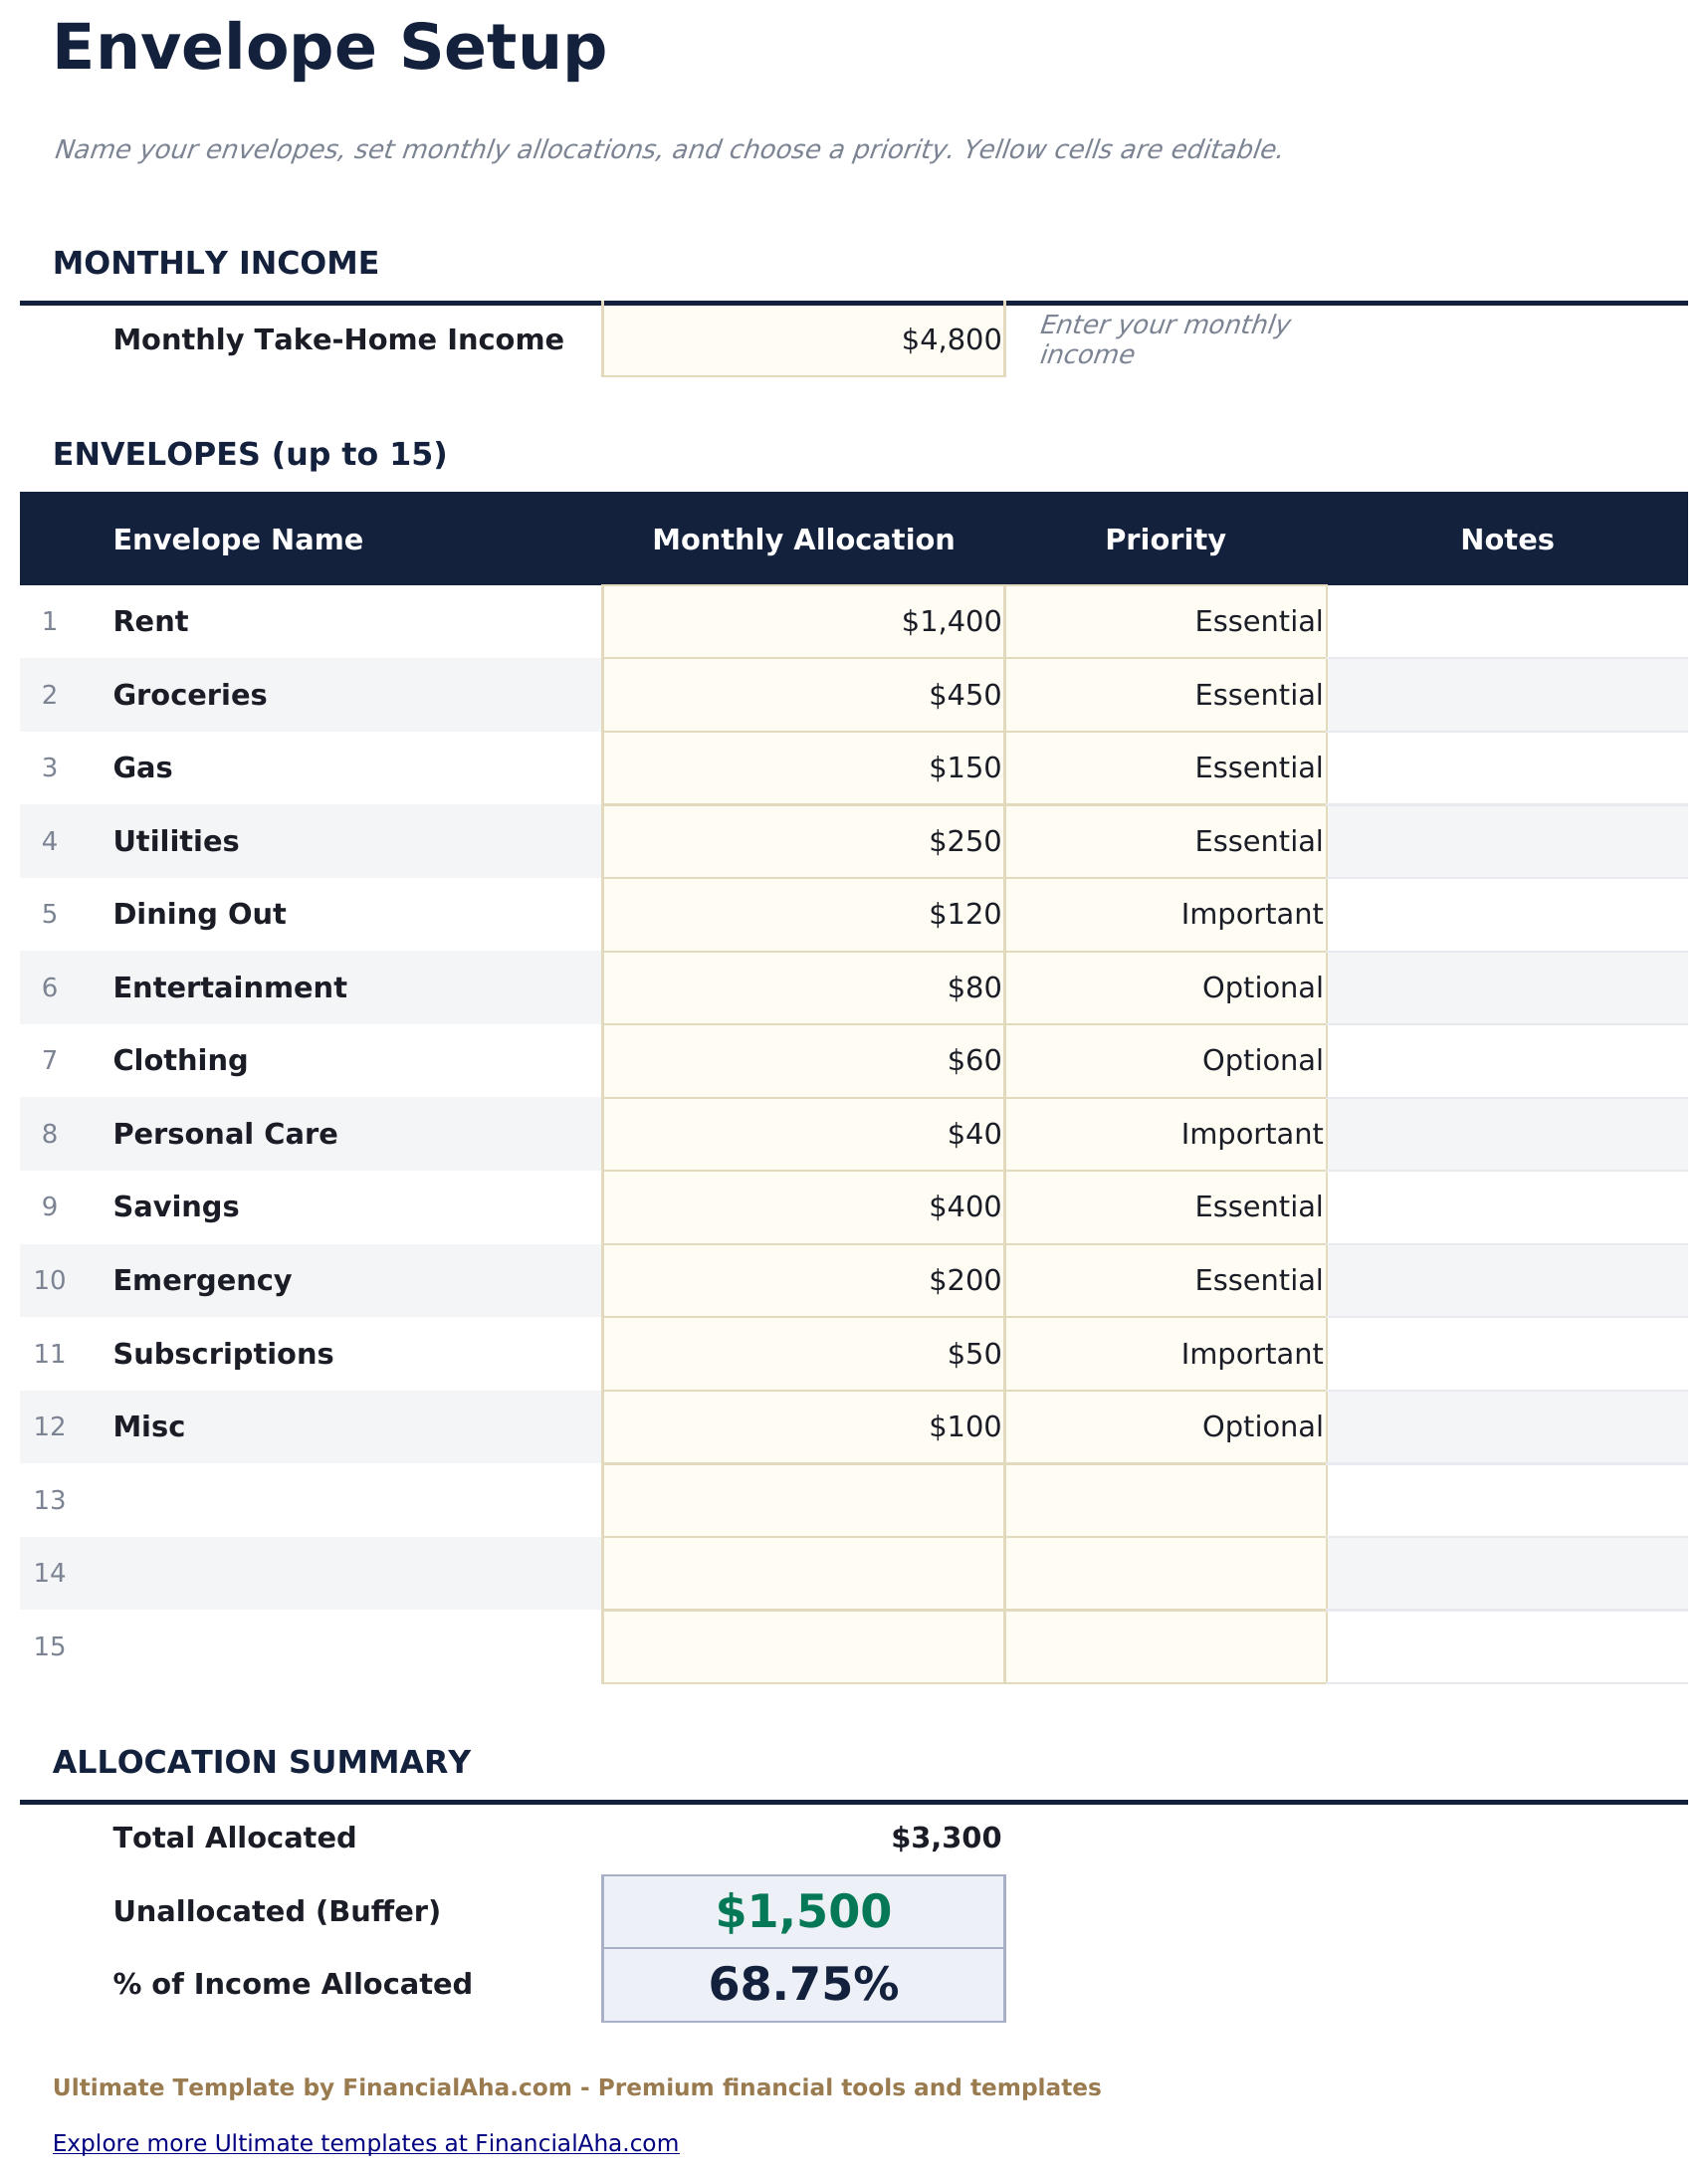The image size is (1708, 2176).
Task: Click the Notes column header
Action: tap(1506, 540)
